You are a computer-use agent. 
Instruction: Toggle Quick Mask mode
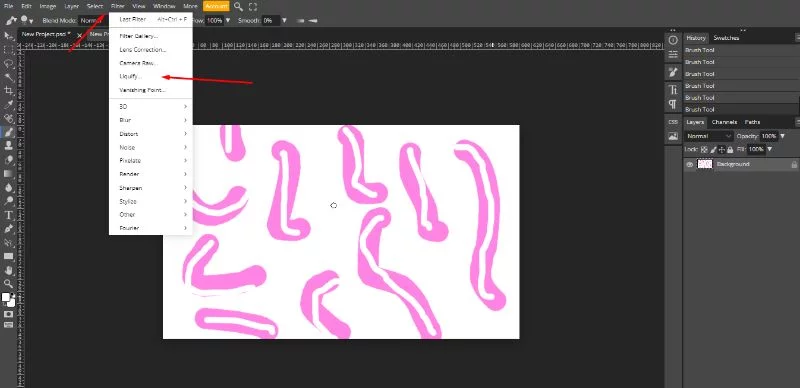point(9,314)
